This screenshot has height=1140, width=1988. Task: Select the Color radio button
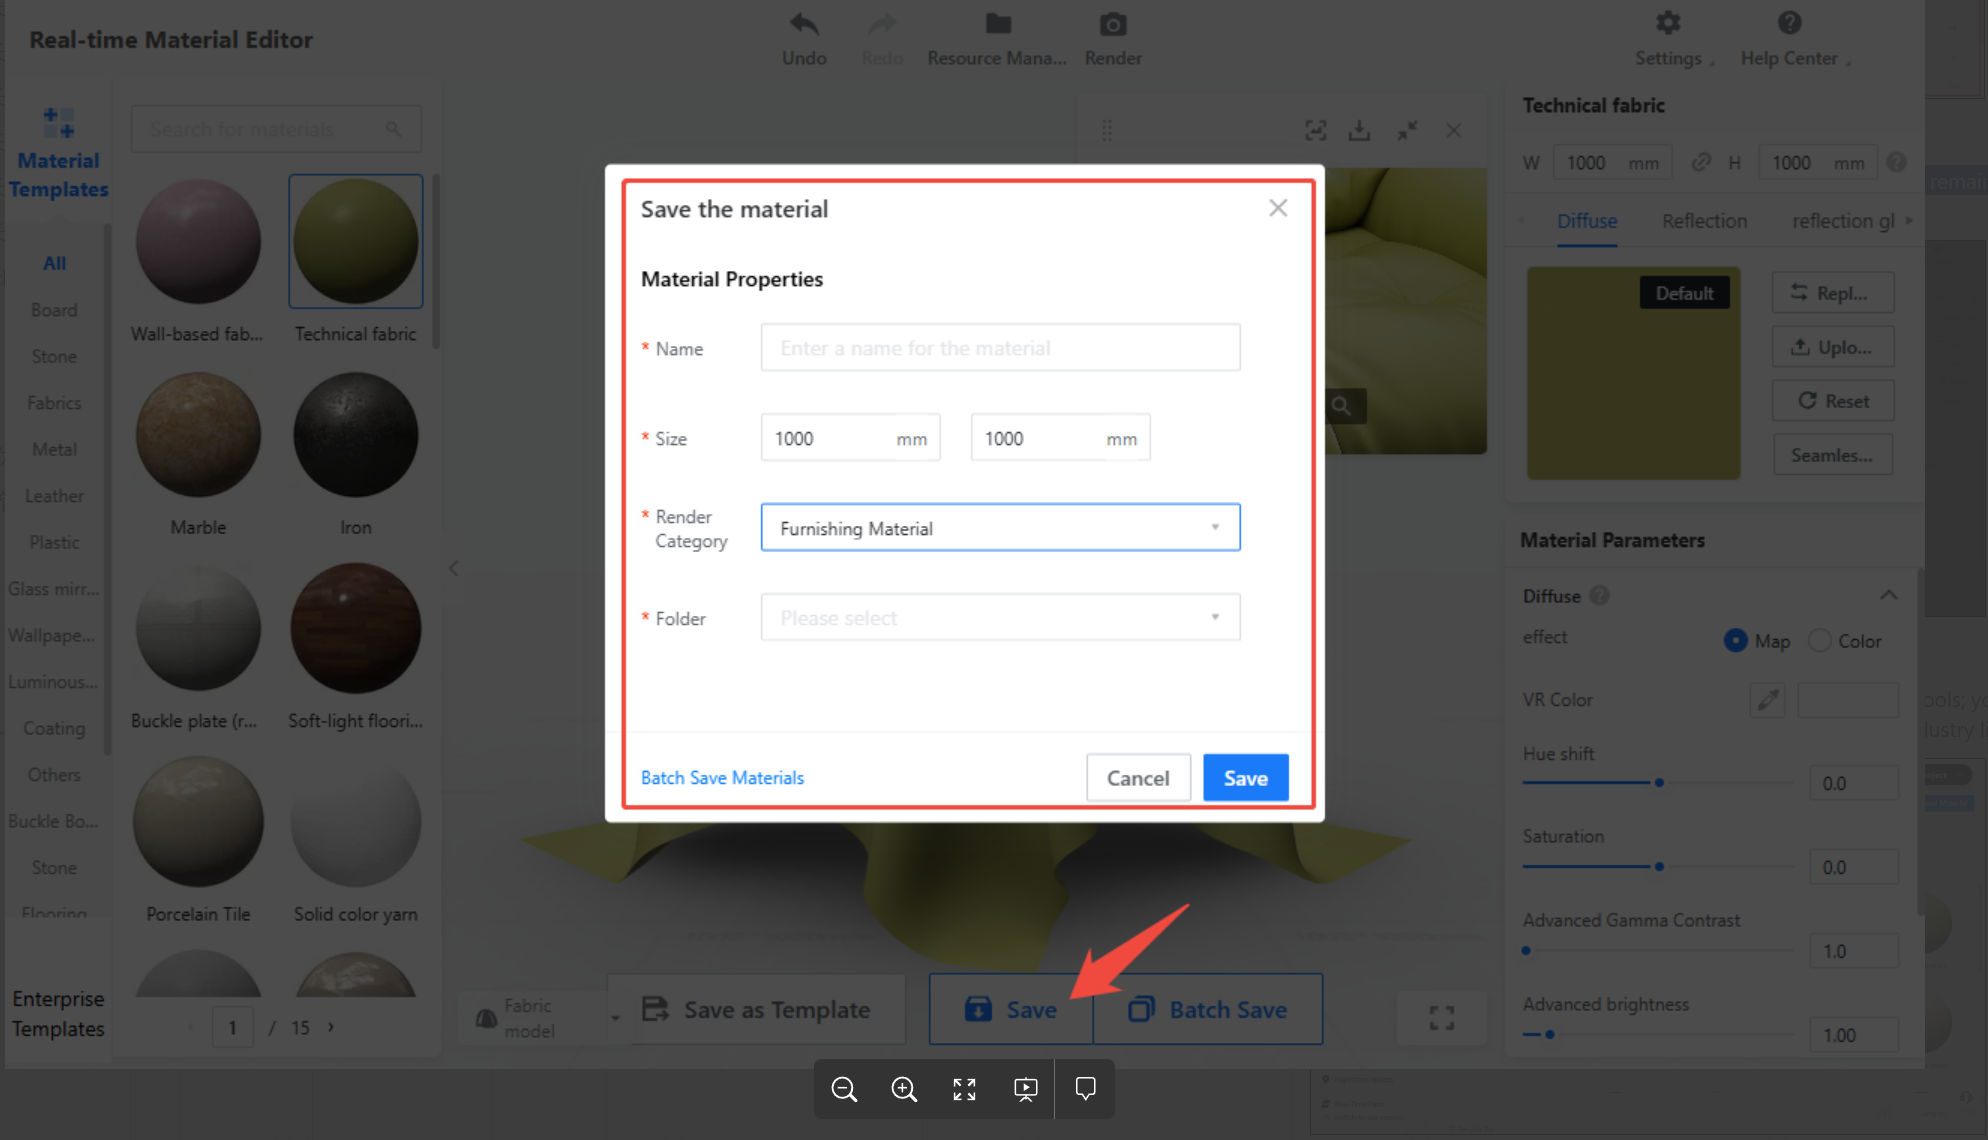click(1820, 641)
